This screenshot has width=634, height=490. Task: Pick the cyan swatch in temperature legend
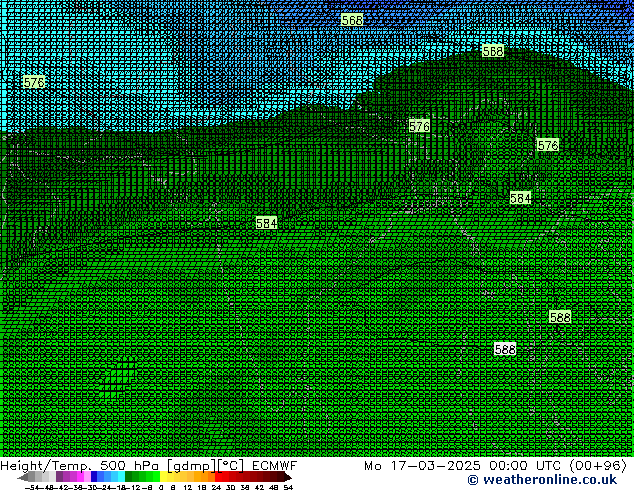(x=122, y=477)
